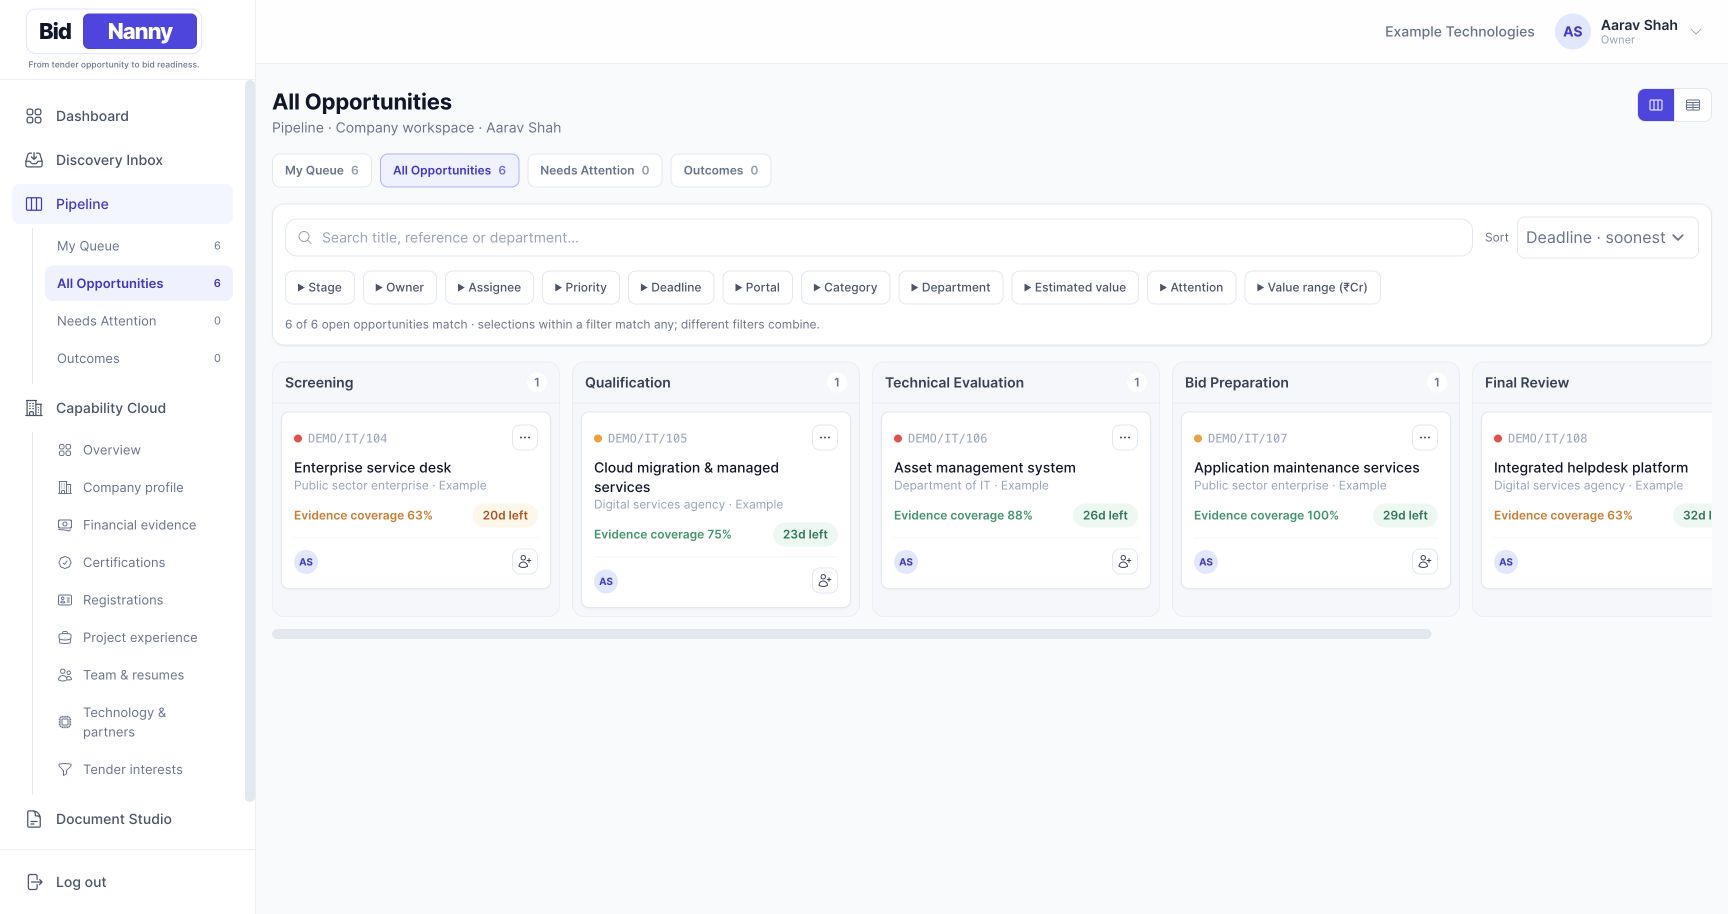Open Certifications in sidebar
The height and width of the screenshot is (914, 1728).
click(139, 563)
